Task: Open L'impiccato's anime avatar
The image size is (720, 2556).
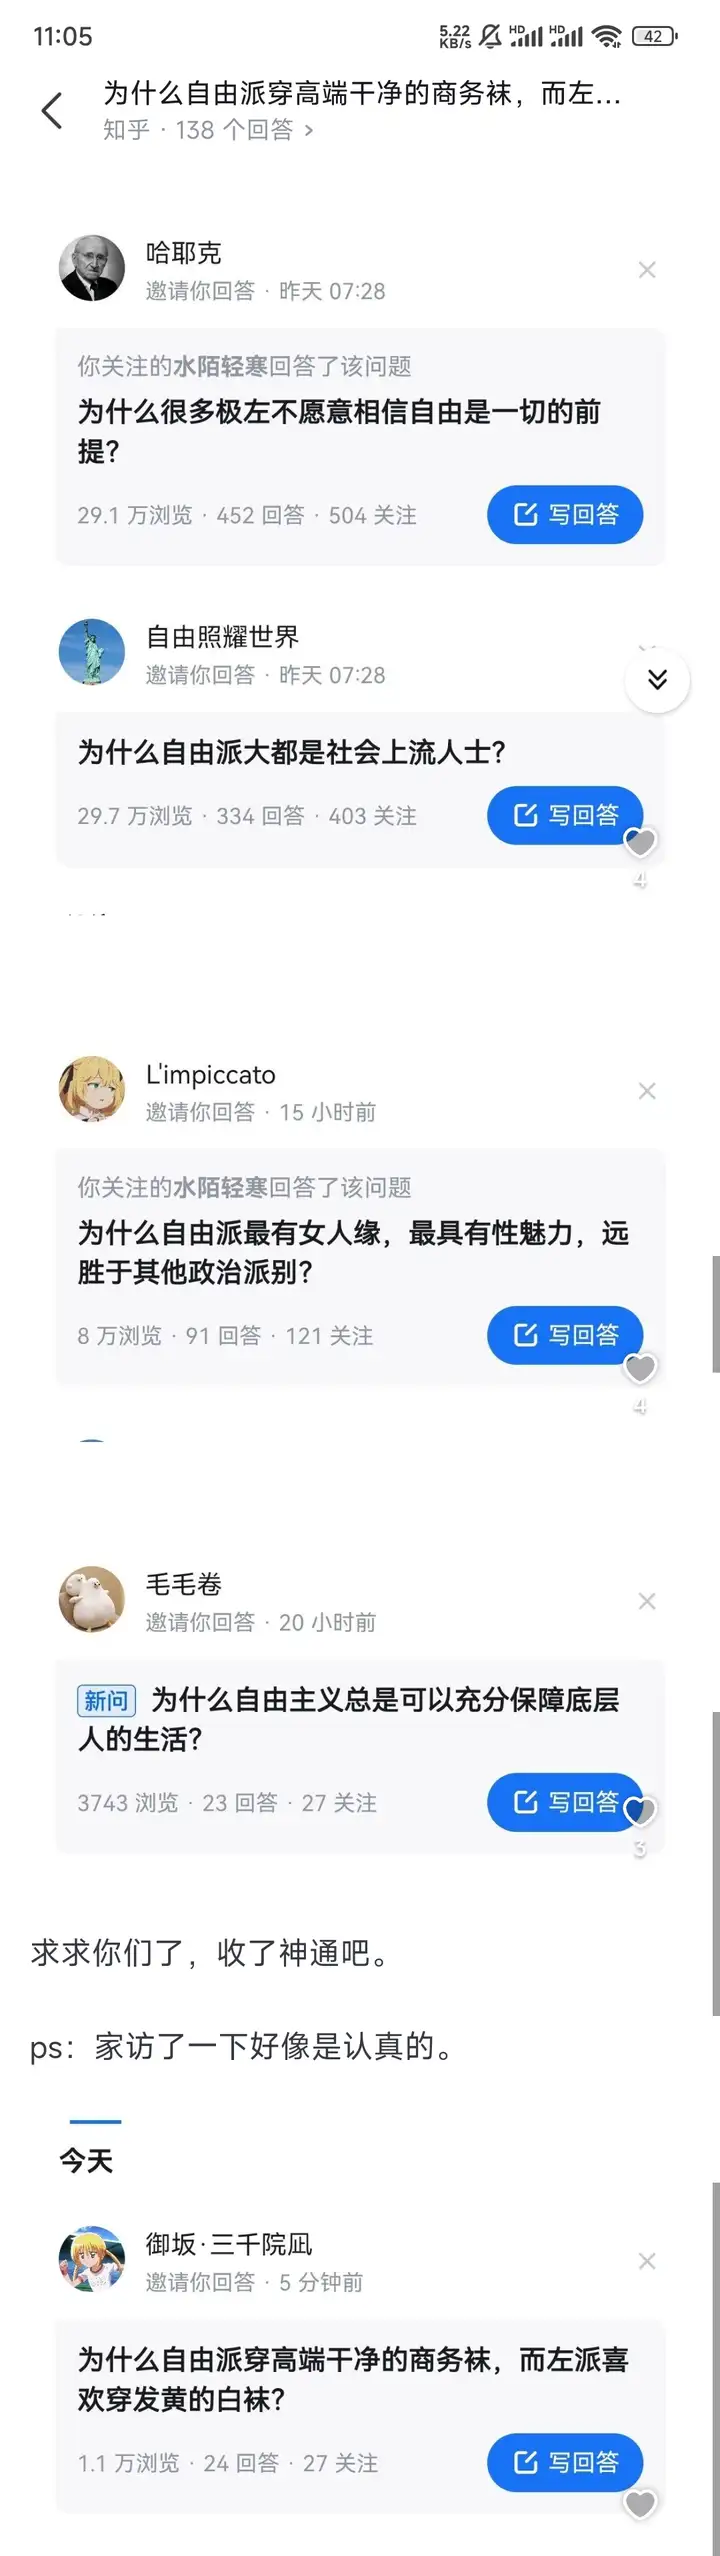Action: click(92, 1089)
